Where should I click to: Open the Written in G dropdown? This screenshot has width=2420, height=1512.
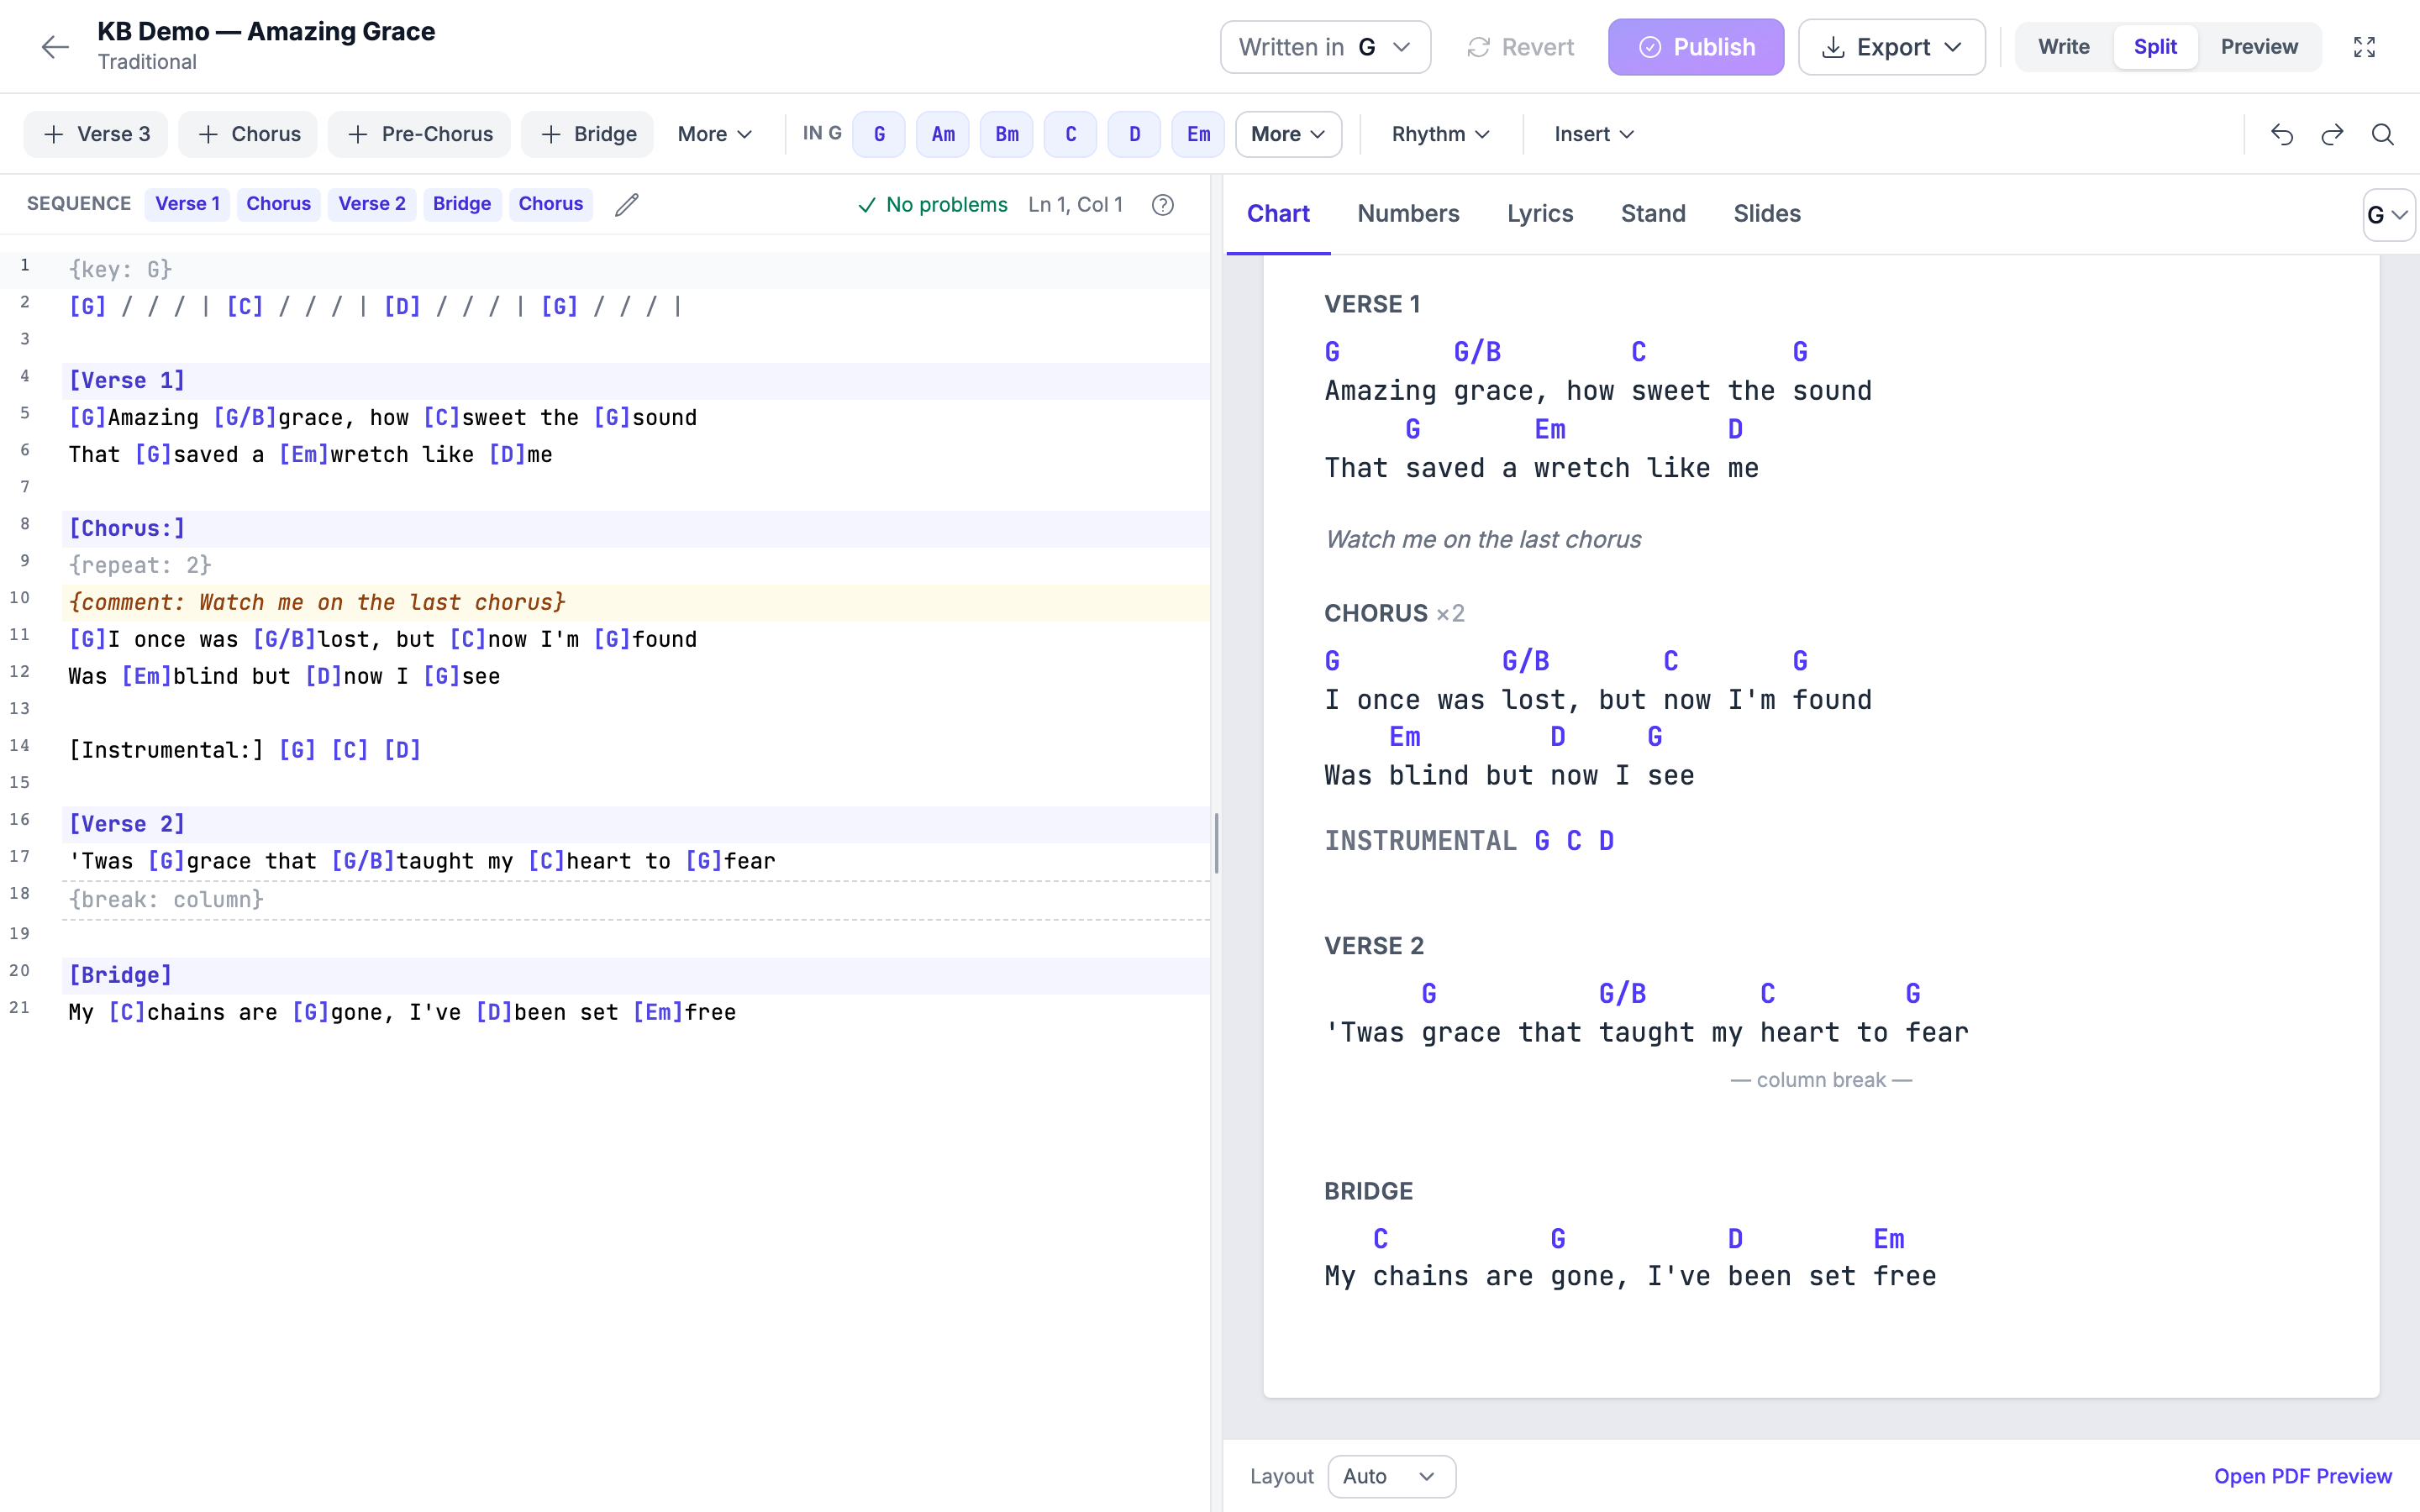point(1325,47)
